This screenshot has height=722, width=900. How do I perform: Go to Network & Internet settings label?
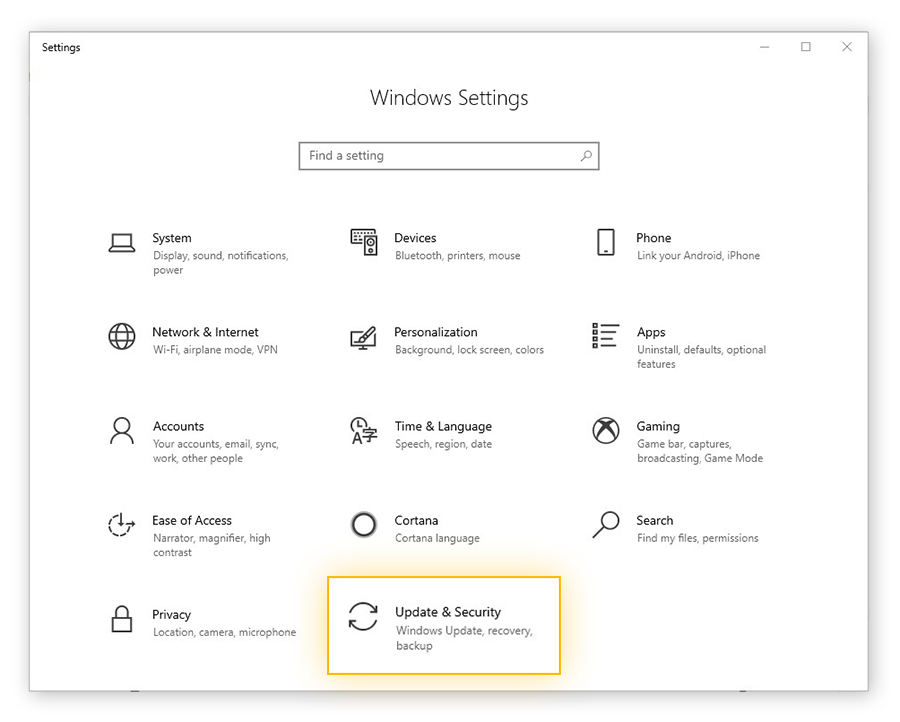205,332
